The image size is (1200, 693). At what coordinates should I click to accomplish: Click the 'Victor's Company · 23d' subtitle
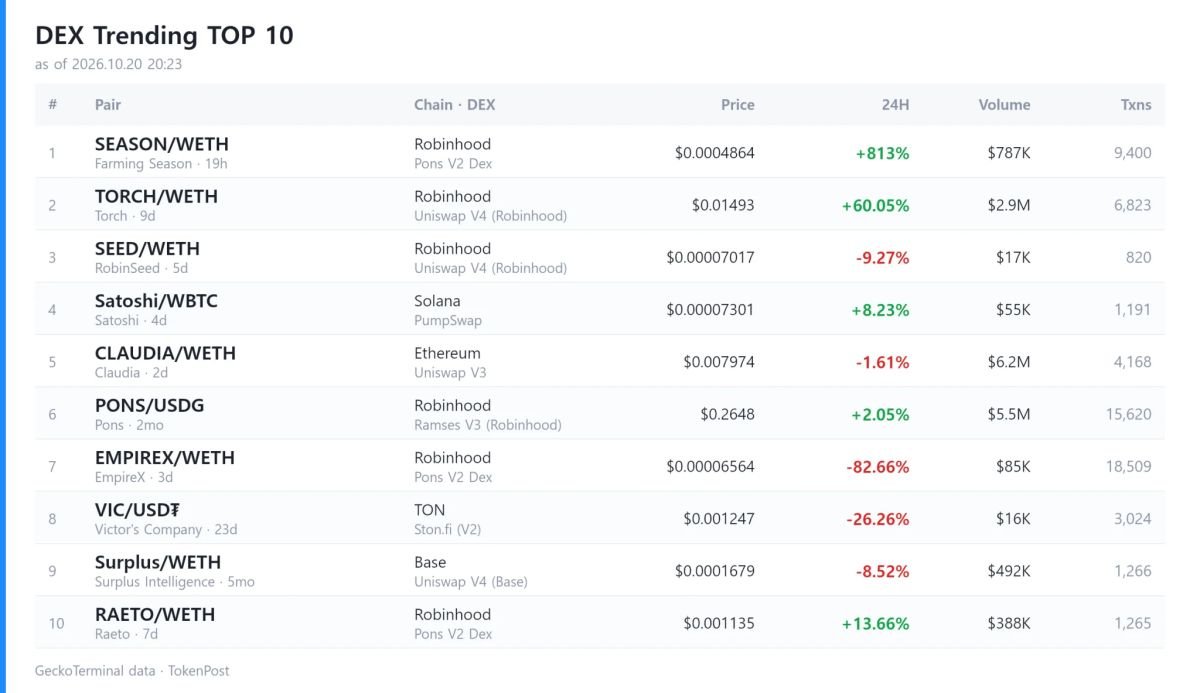pyautogui.click(x=166, y=530)
